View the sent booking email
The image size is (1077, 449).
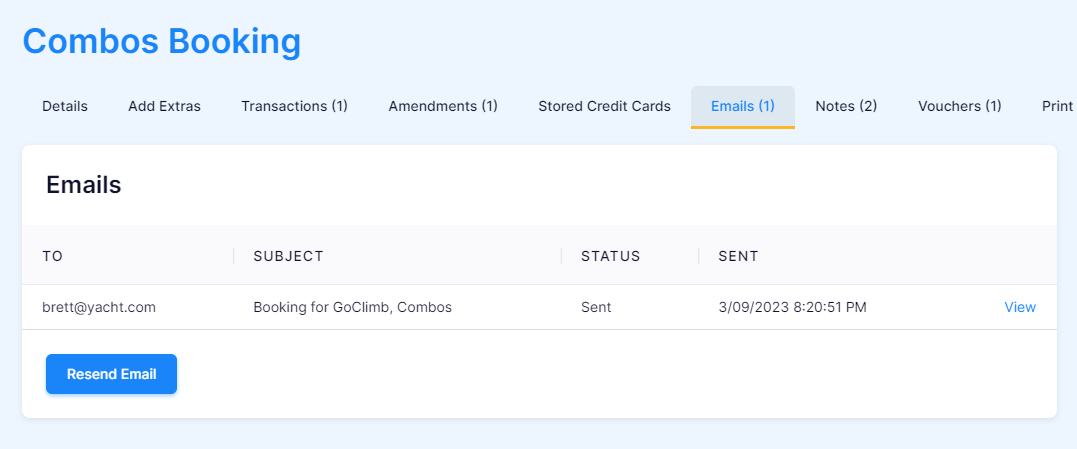tap(1020, 307)
